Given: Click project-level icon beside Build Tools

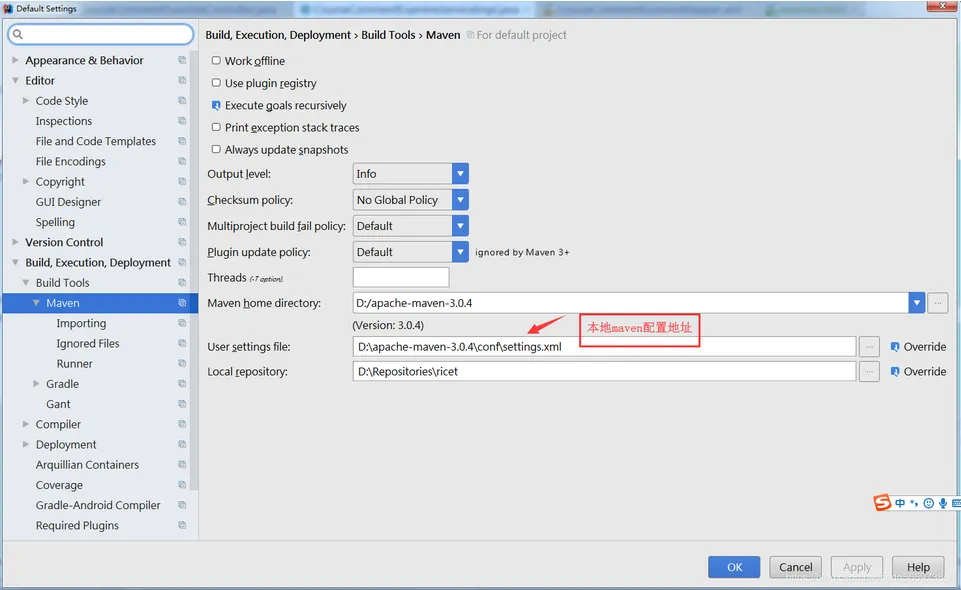Looking at the screenshot, I should (182, 282).
